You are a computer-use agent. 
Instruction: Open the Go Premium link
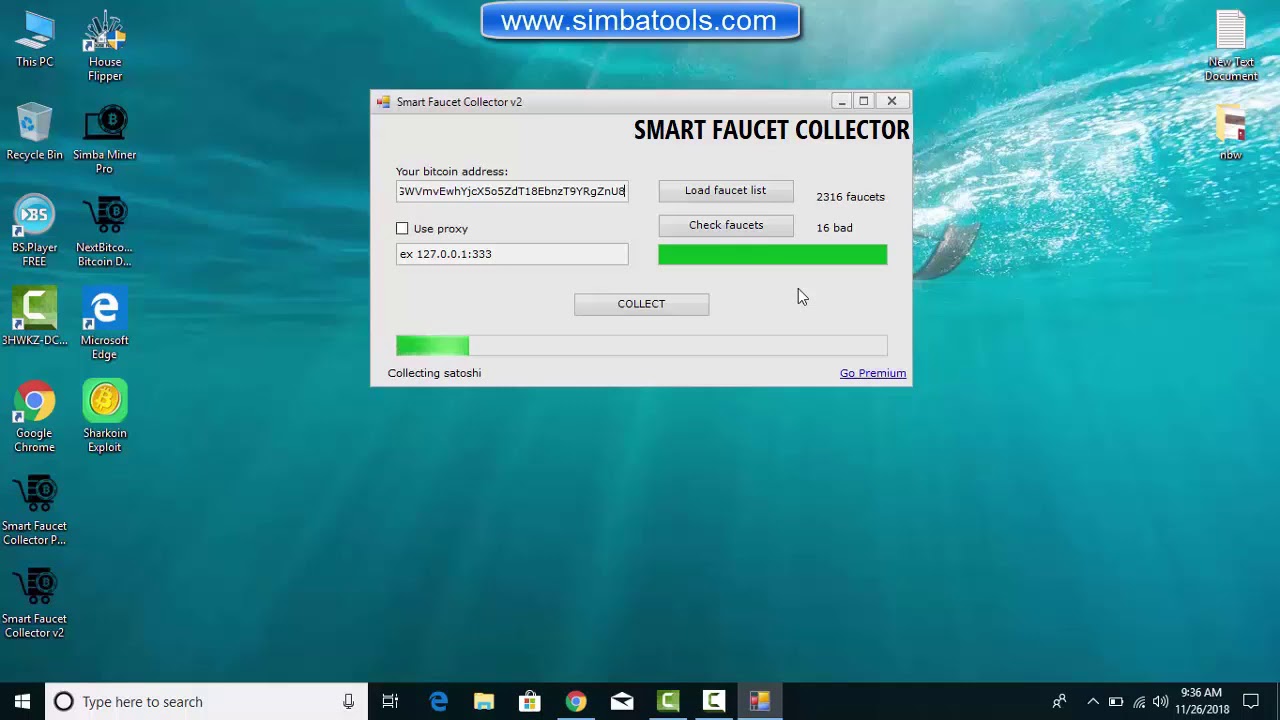(x=873, y=373)
